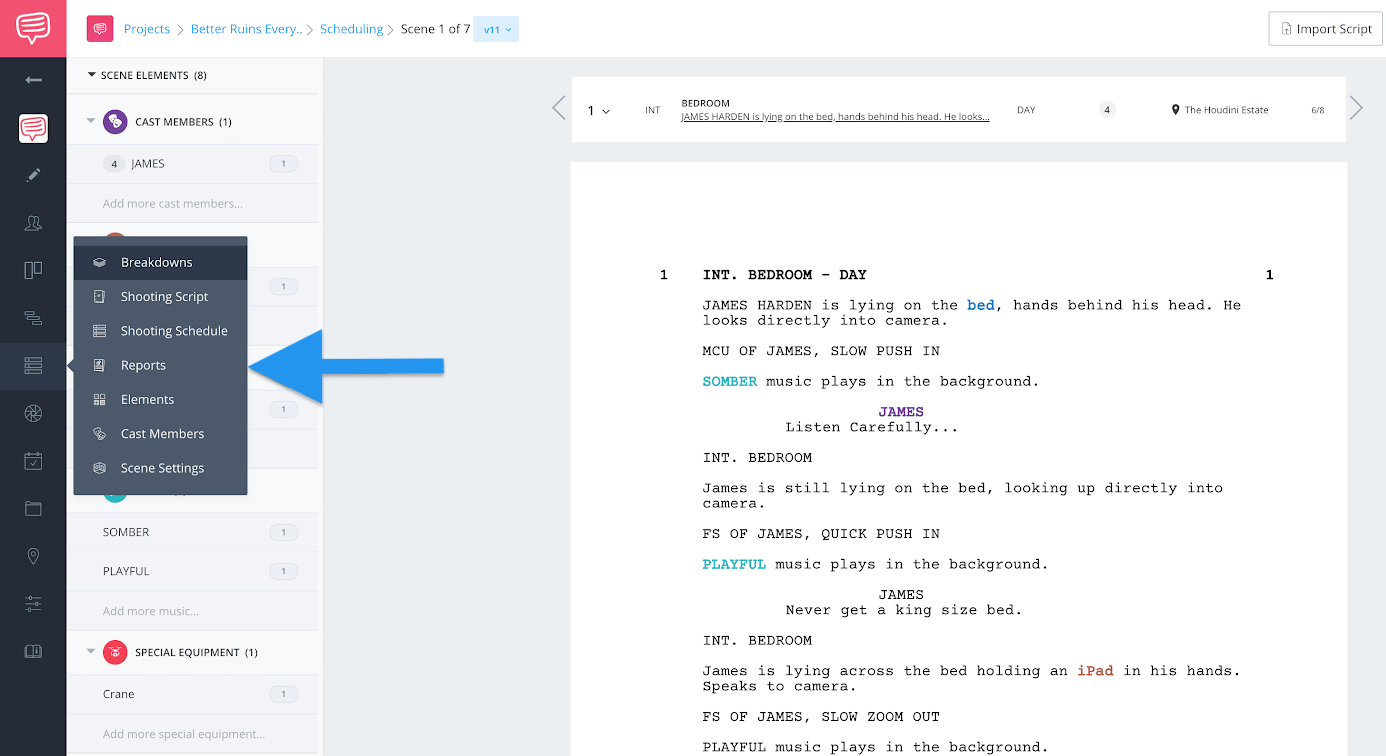Click the purple JAMES character tag in script
Viewport: 1386px width, 756px height.
point(901,412)
